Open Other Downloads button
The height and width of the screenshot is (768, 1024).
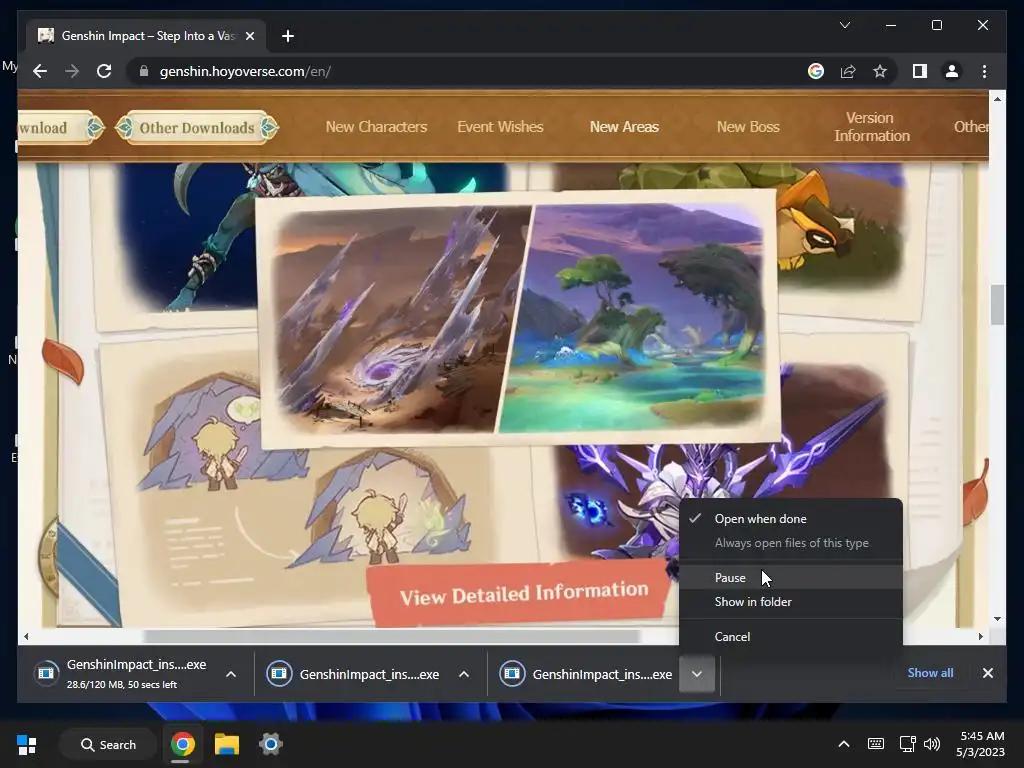point(197,127)
